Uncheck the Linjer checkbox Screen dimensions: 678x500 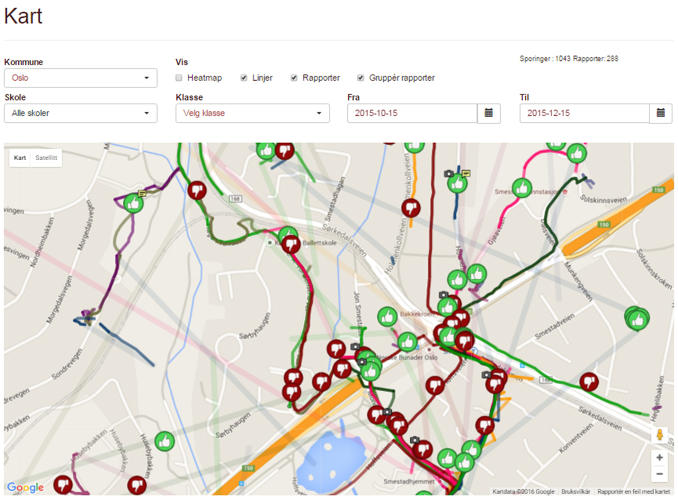[243, 78]
